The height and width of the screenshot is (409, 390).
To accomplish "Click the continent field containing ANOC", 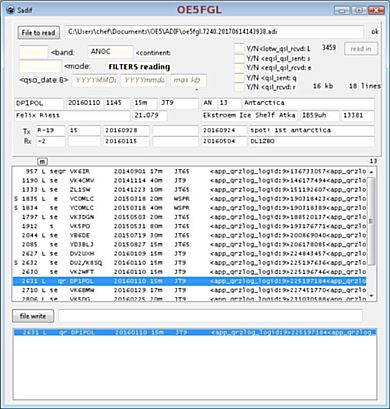I will (x=111, y=52).
